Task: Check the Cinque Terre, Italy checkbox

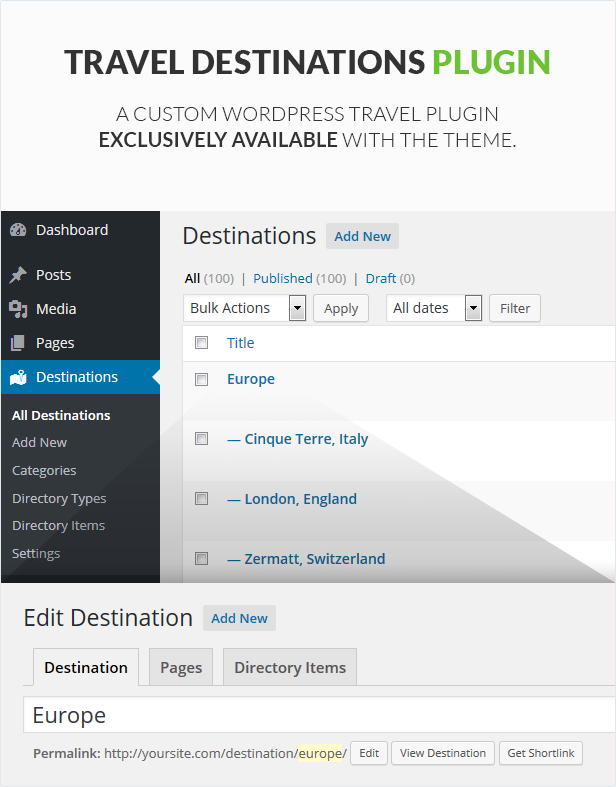Action: point(202,439)
